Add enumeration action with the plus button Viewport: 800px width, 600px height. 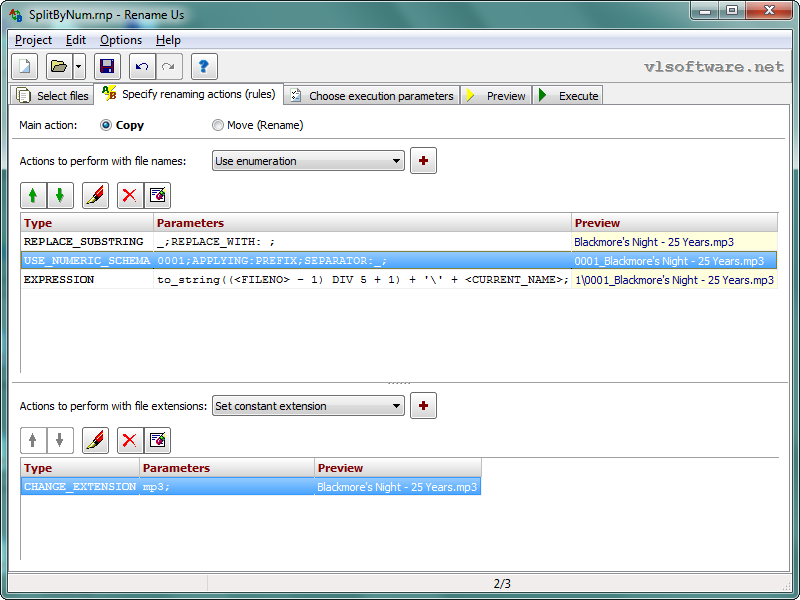coord(423,160)
